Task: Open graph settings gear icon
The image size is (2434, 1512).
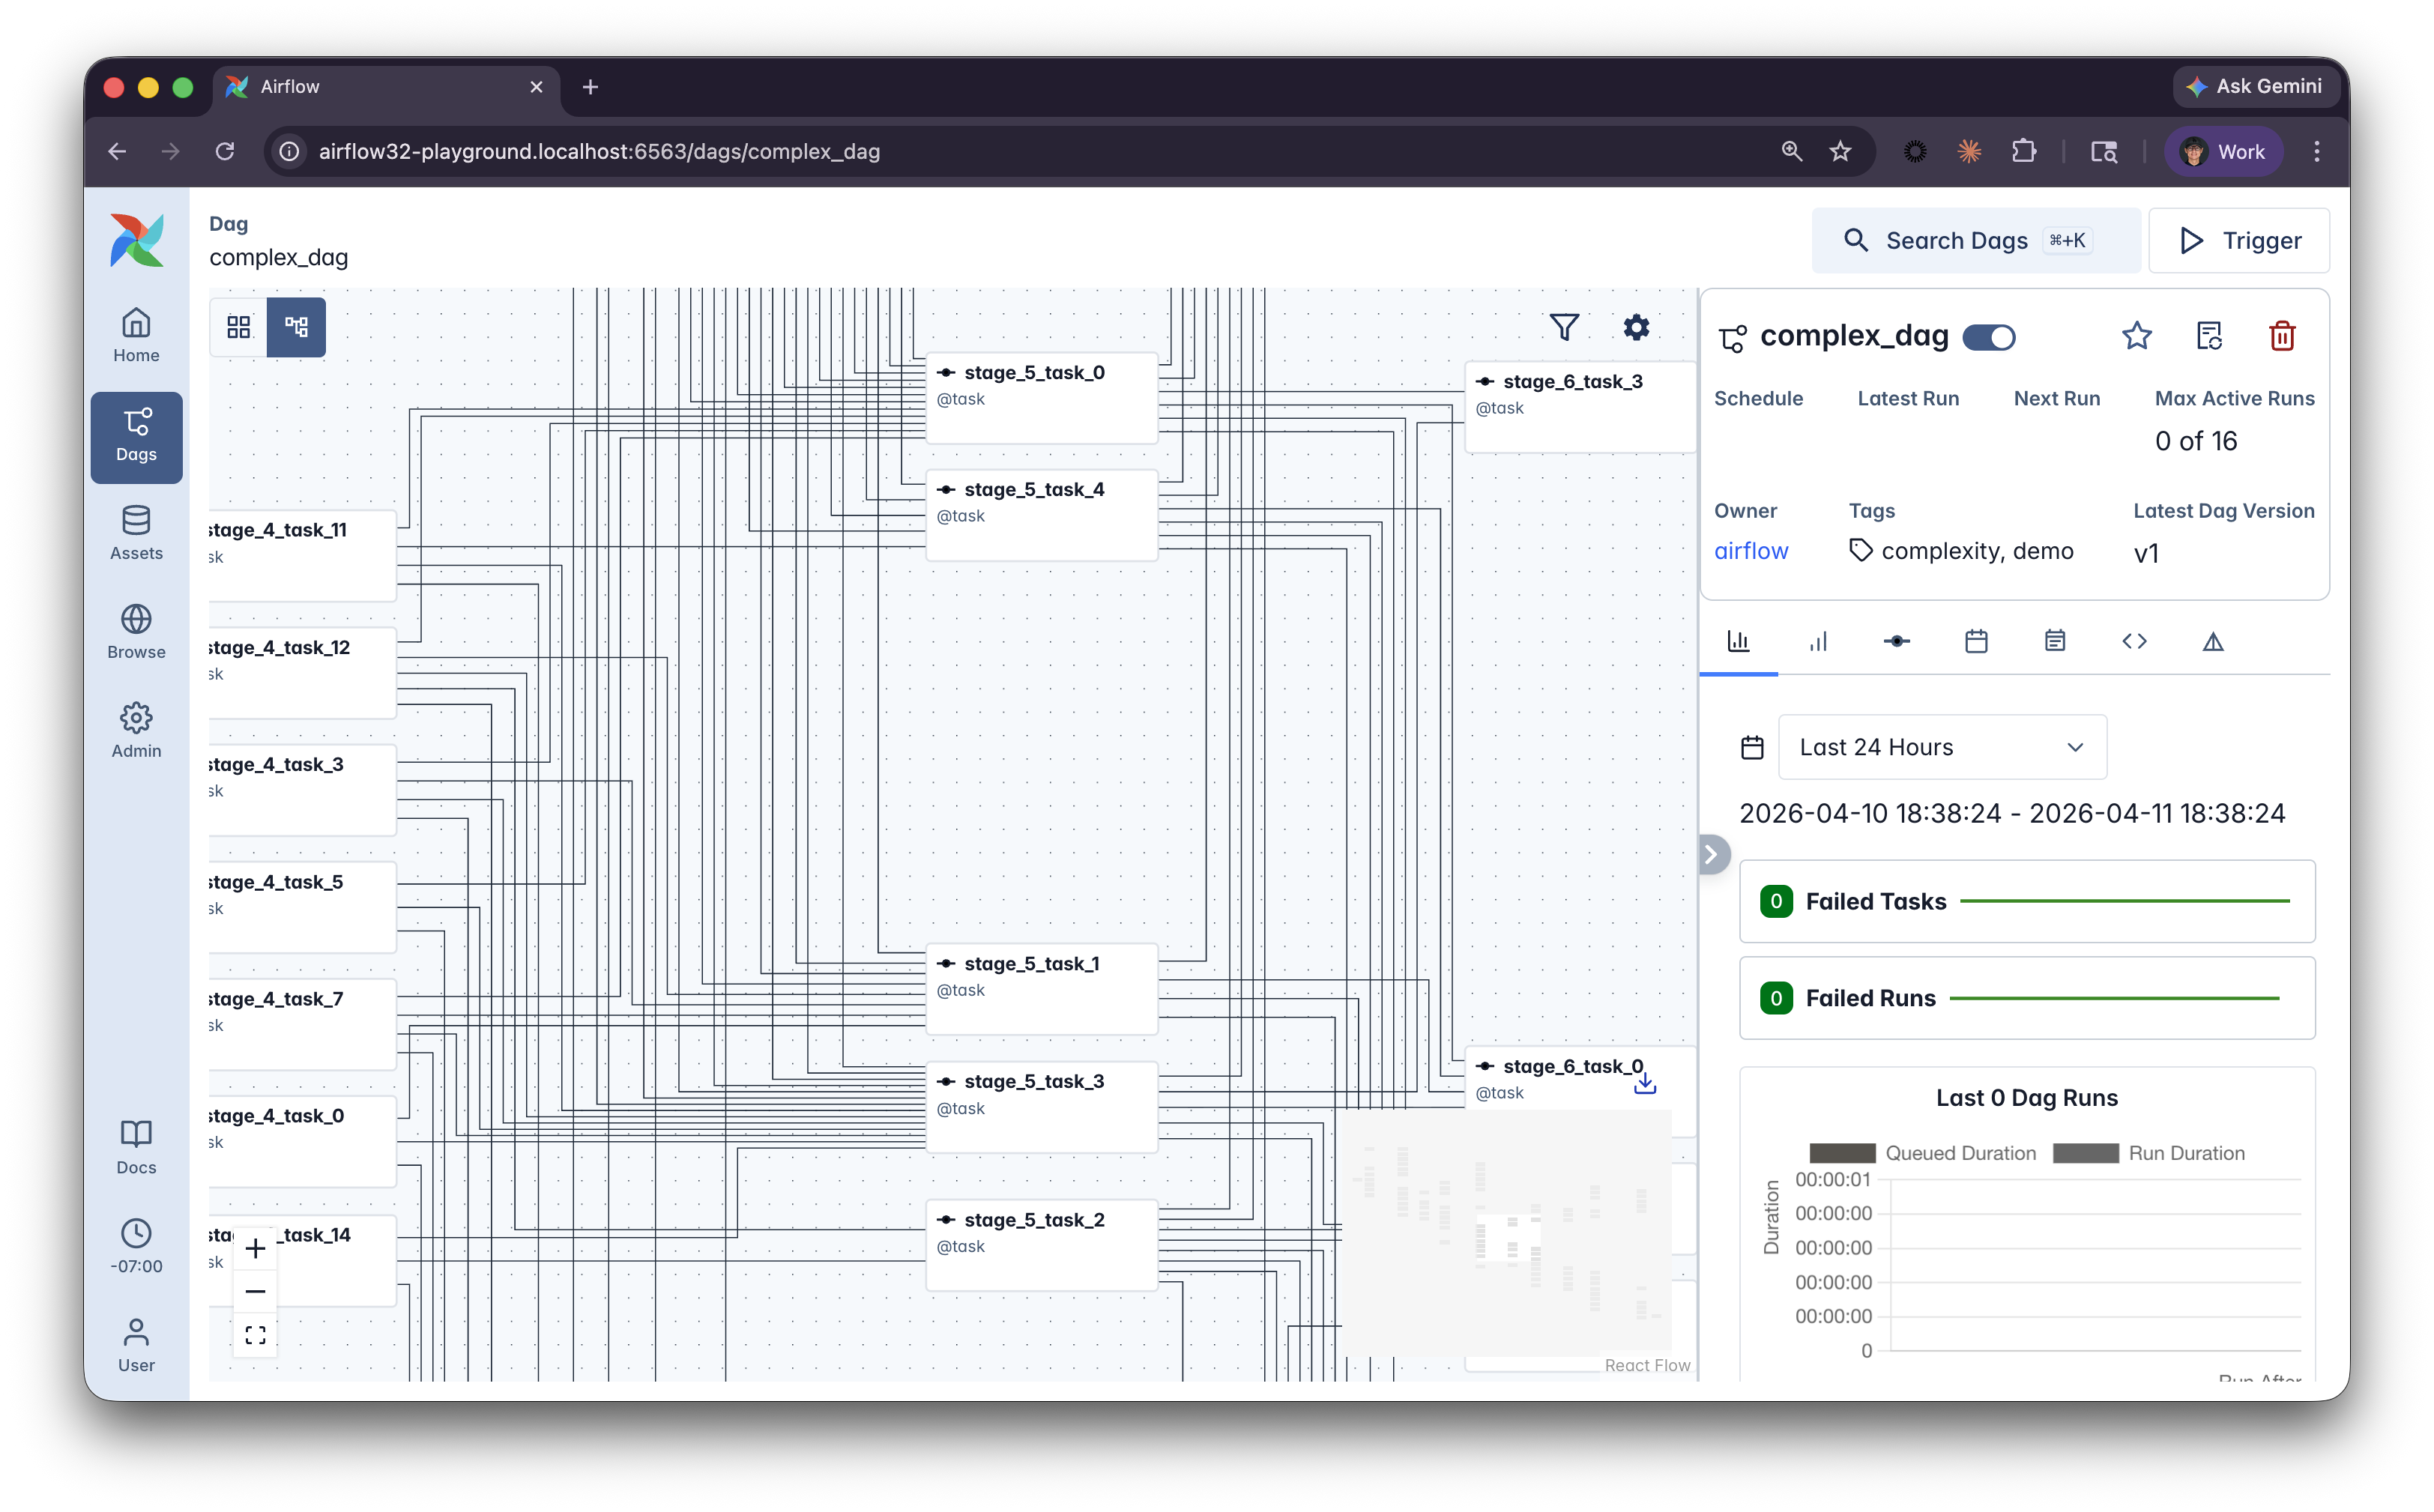Action: pyautogui.click(x=1636, y=327)
